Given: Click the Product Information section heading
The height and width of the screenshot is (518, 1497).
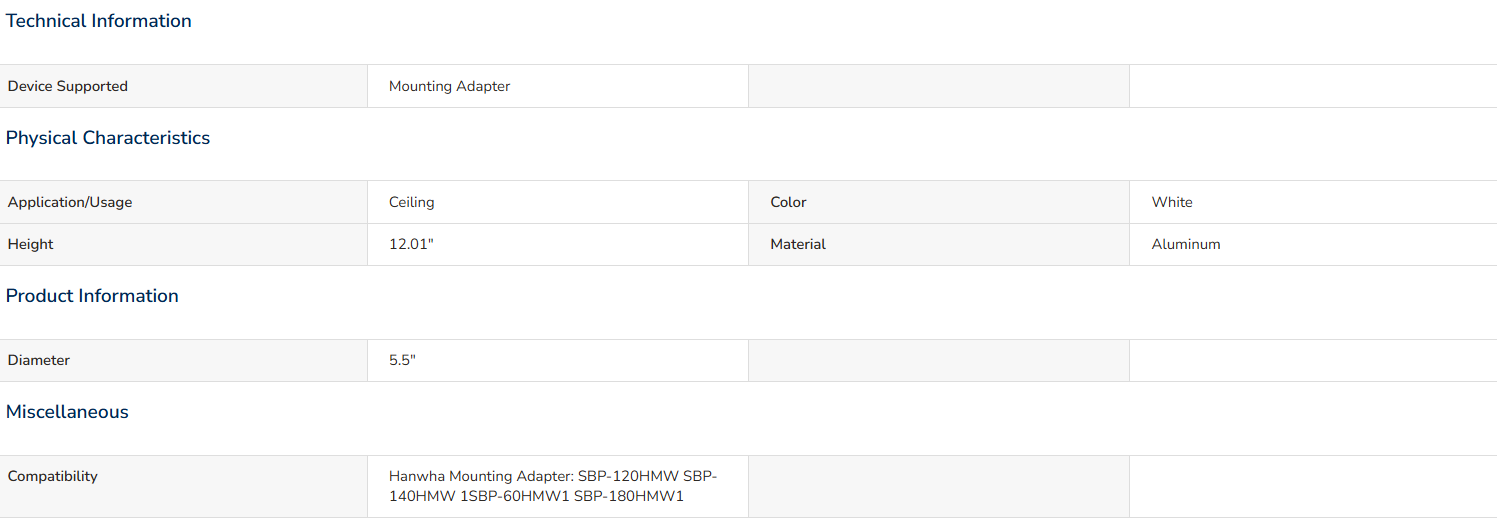Looking at the screenshot, I should (x=92, y=296).
